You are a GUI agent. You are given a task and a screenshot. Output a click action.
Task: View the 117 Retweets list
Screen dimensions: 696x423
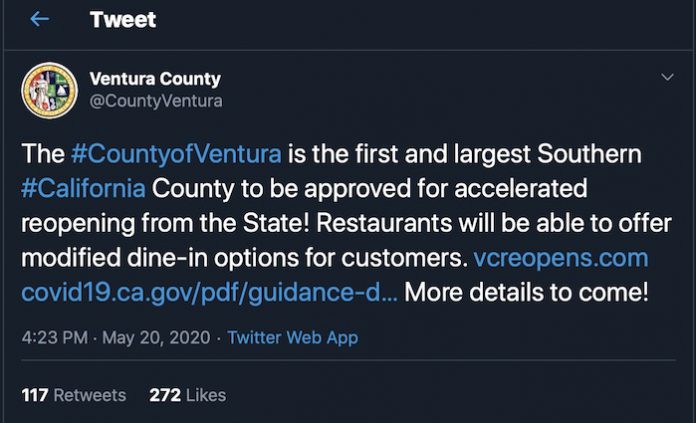74,395
